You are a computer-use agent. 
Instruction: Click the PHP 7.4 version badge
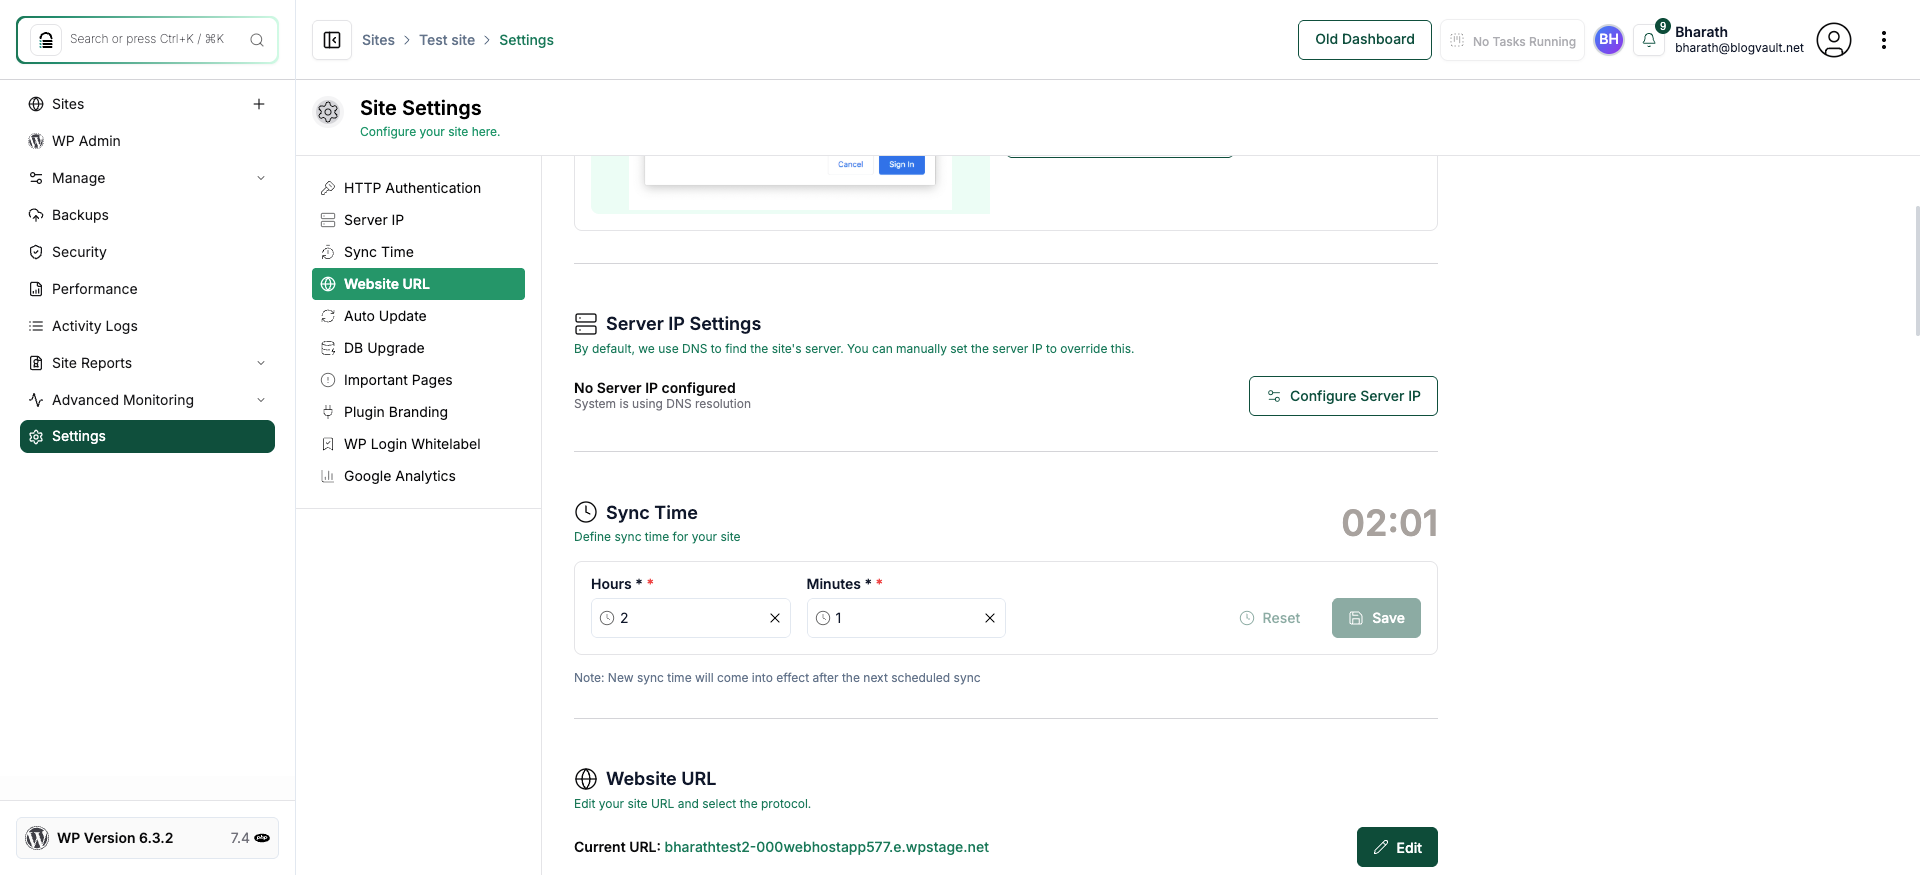[250, 838]
